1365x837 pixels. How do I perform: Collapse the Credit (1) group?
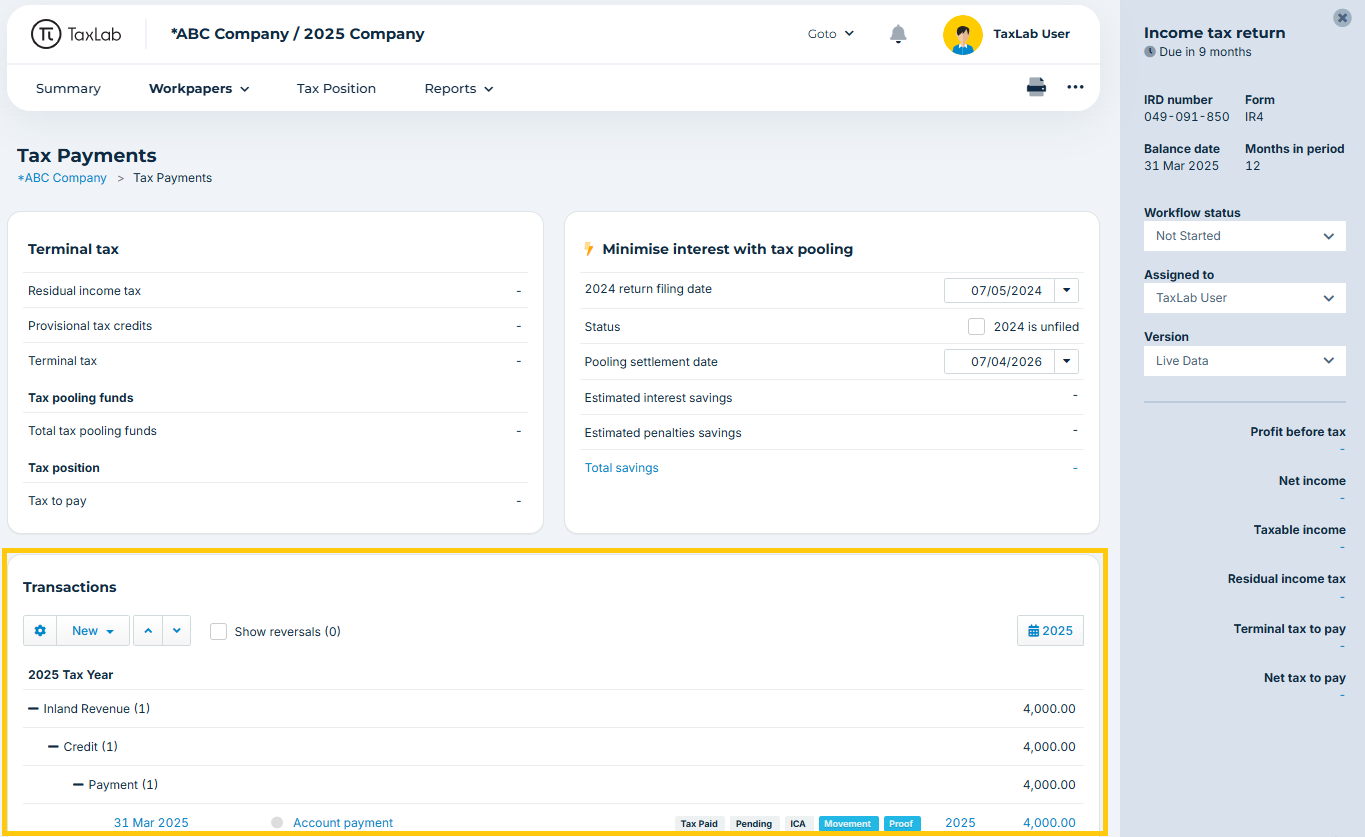(x=54, y=747)
